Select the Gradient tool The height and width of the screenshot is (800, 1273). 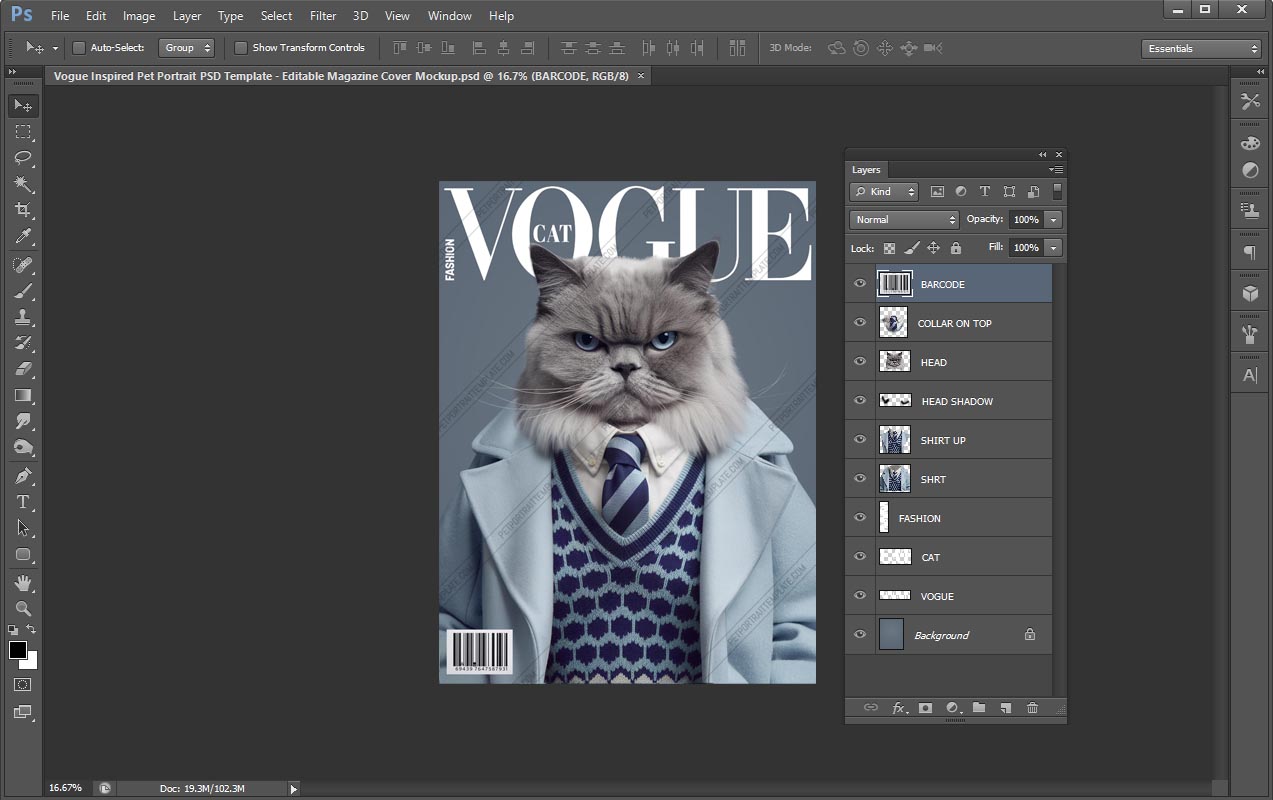pyautogui.click(x=22, y=395)
